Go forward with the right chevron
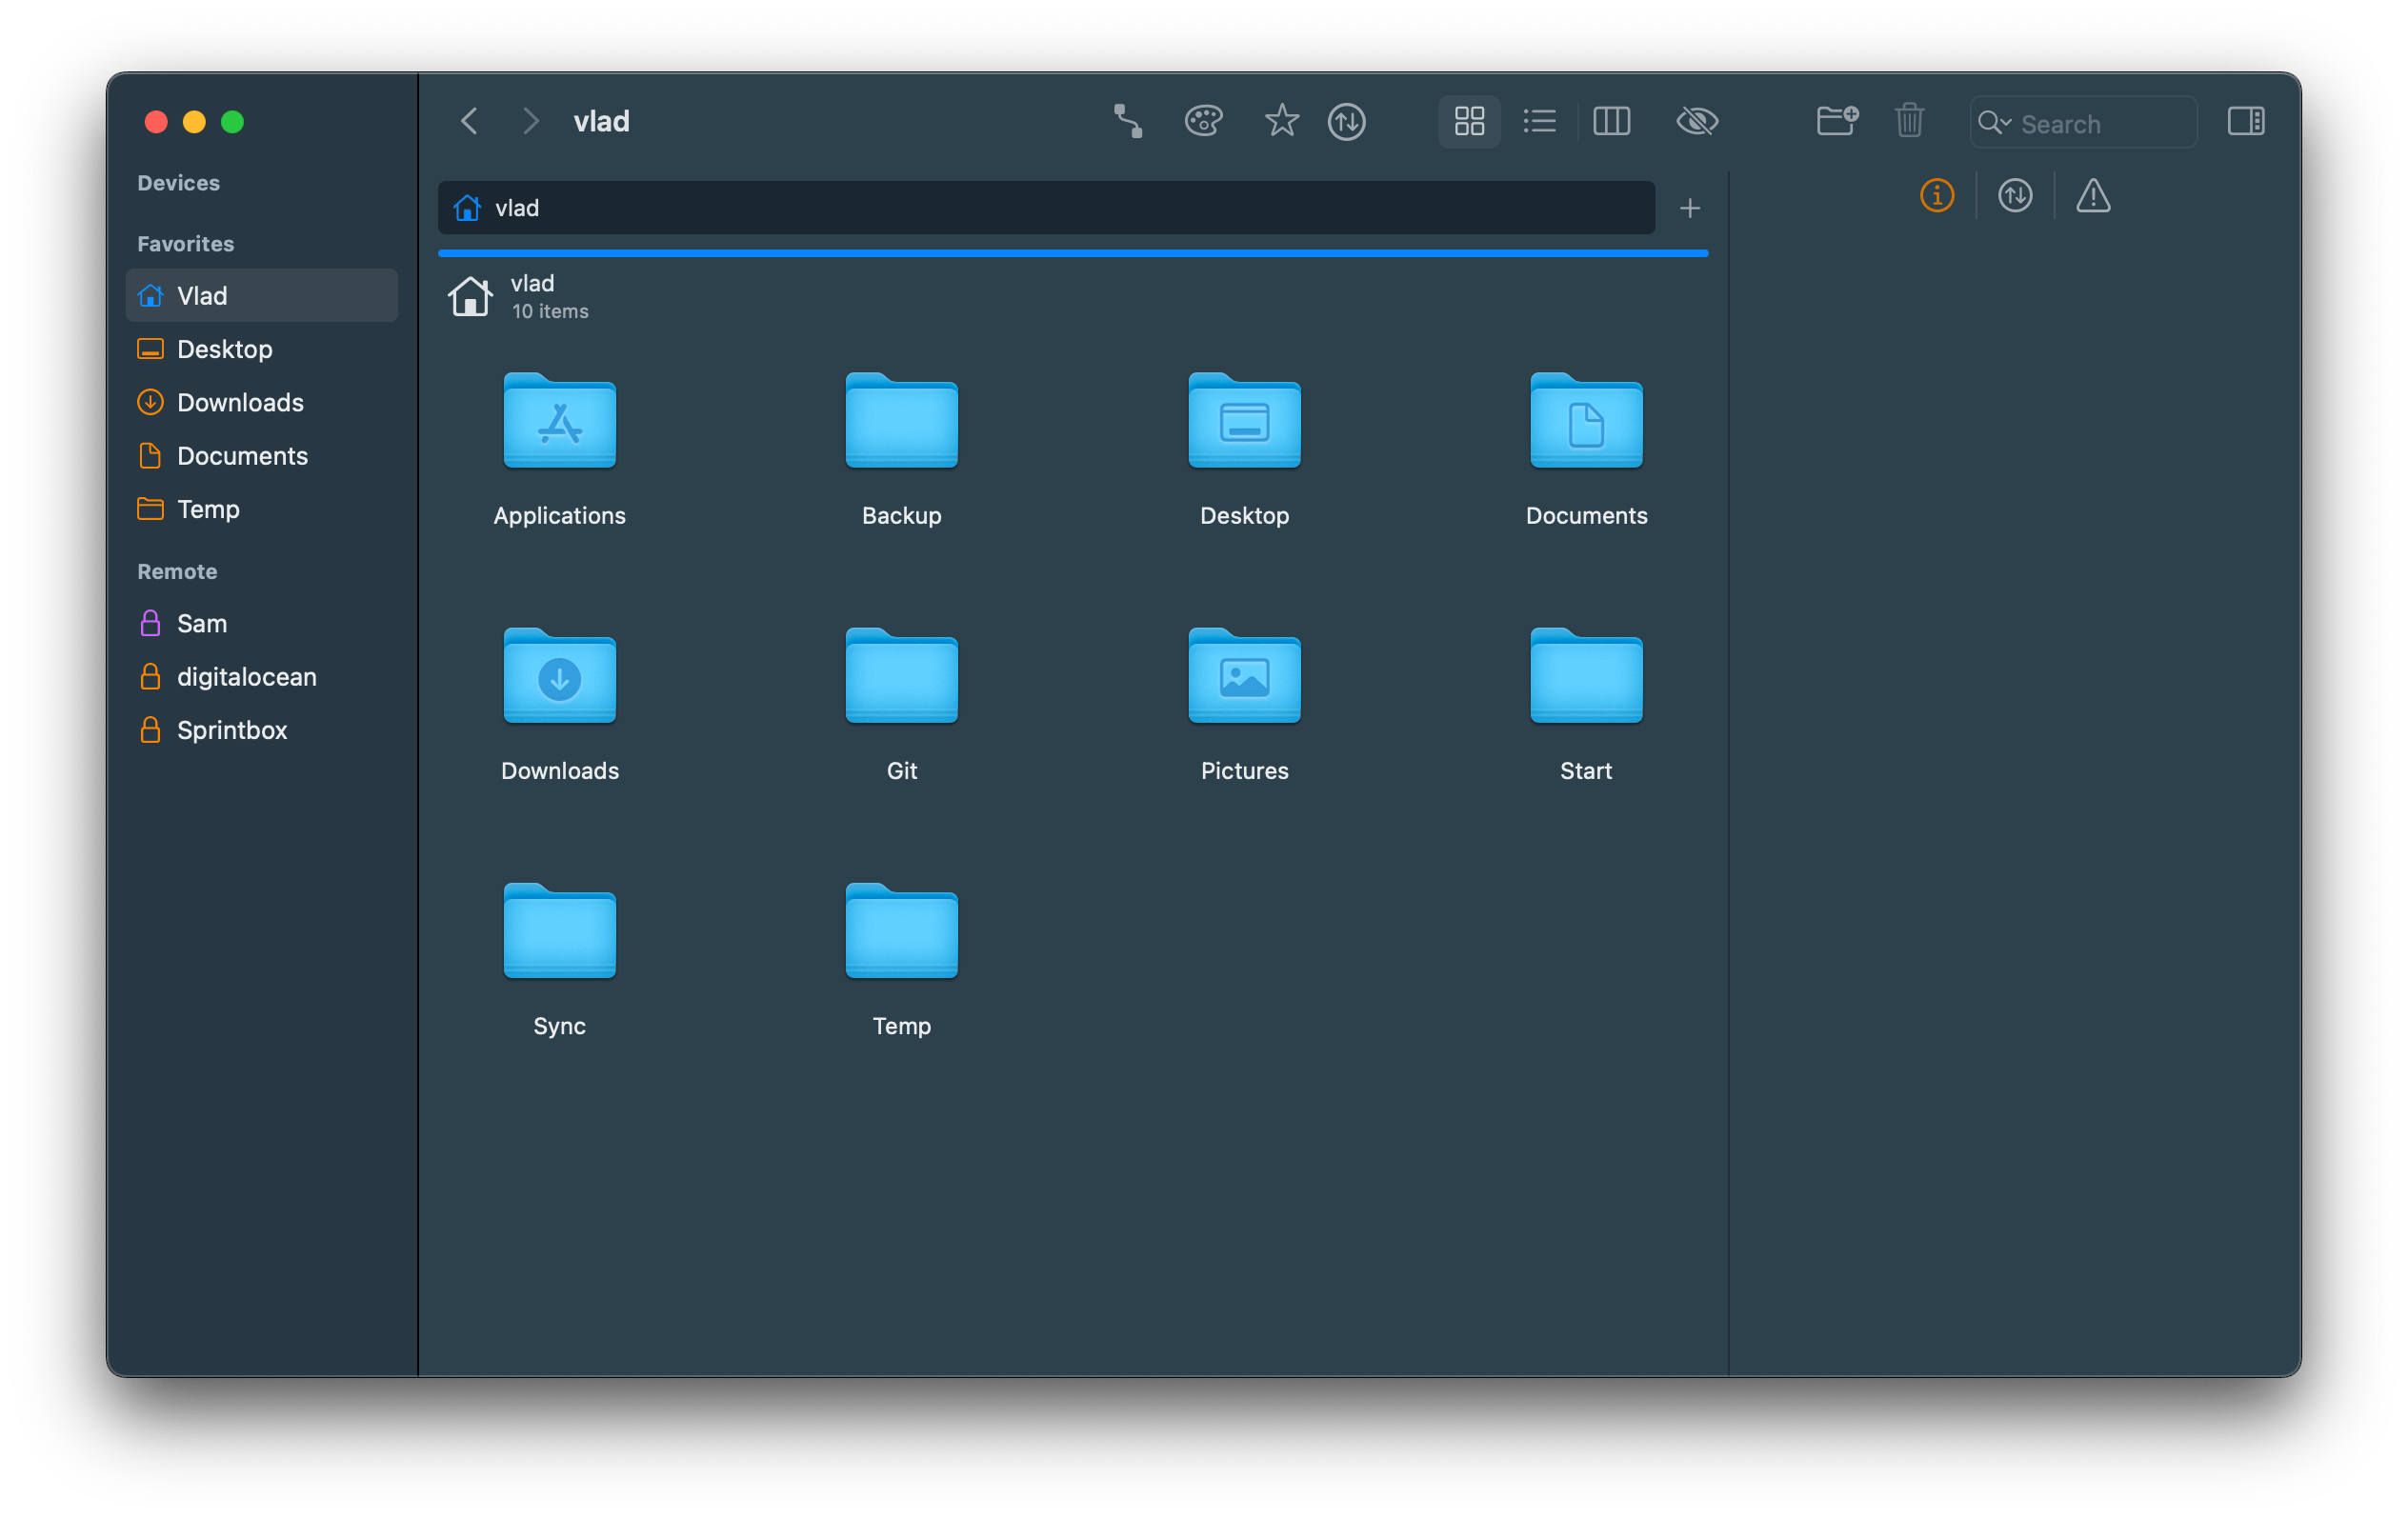Viewport: 2408px width, 1518px height. 531,122
